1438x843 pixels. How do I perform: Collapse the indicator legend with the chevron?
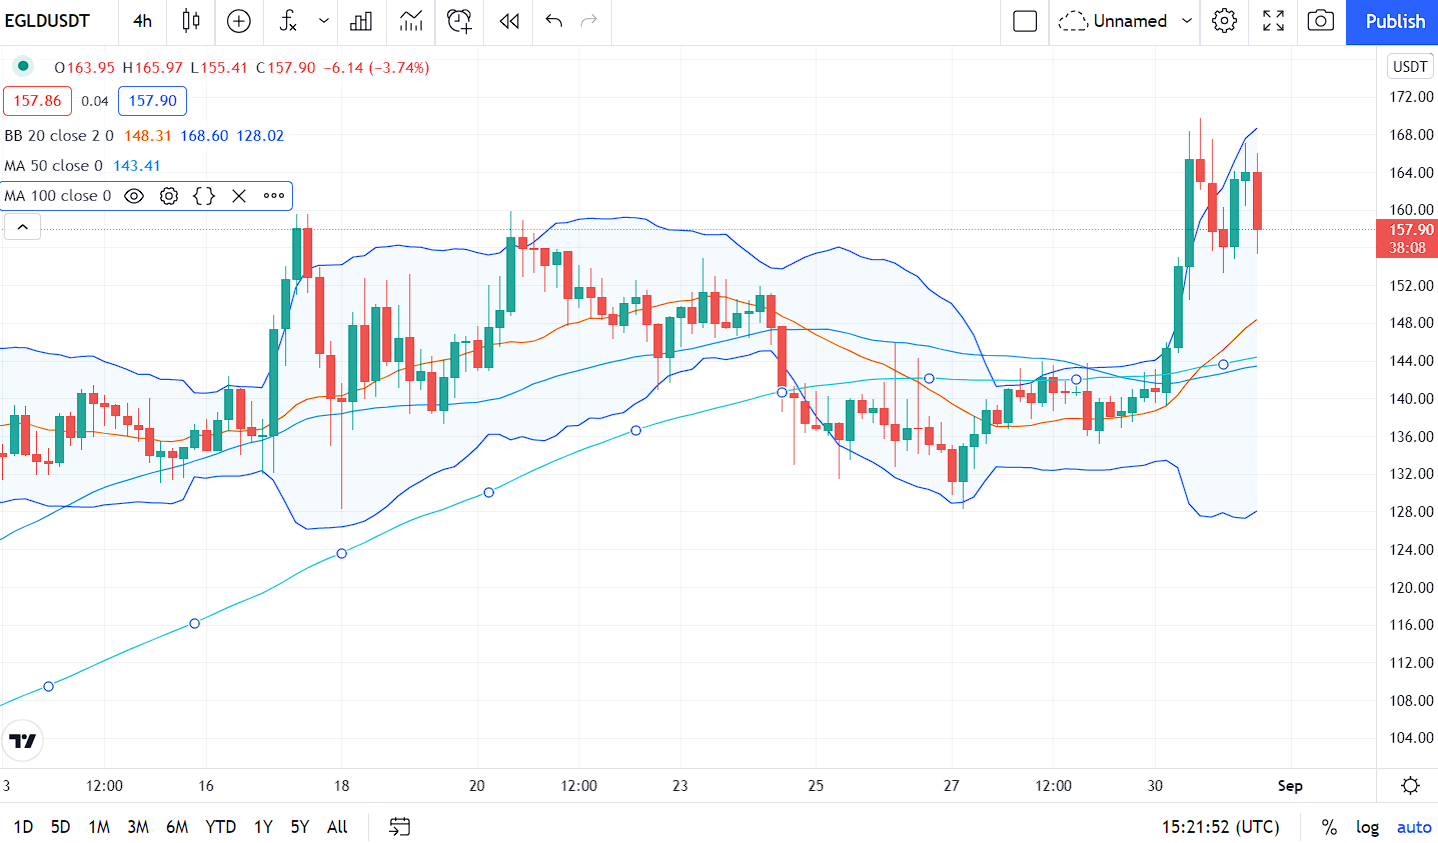click(x=22, y=228)
